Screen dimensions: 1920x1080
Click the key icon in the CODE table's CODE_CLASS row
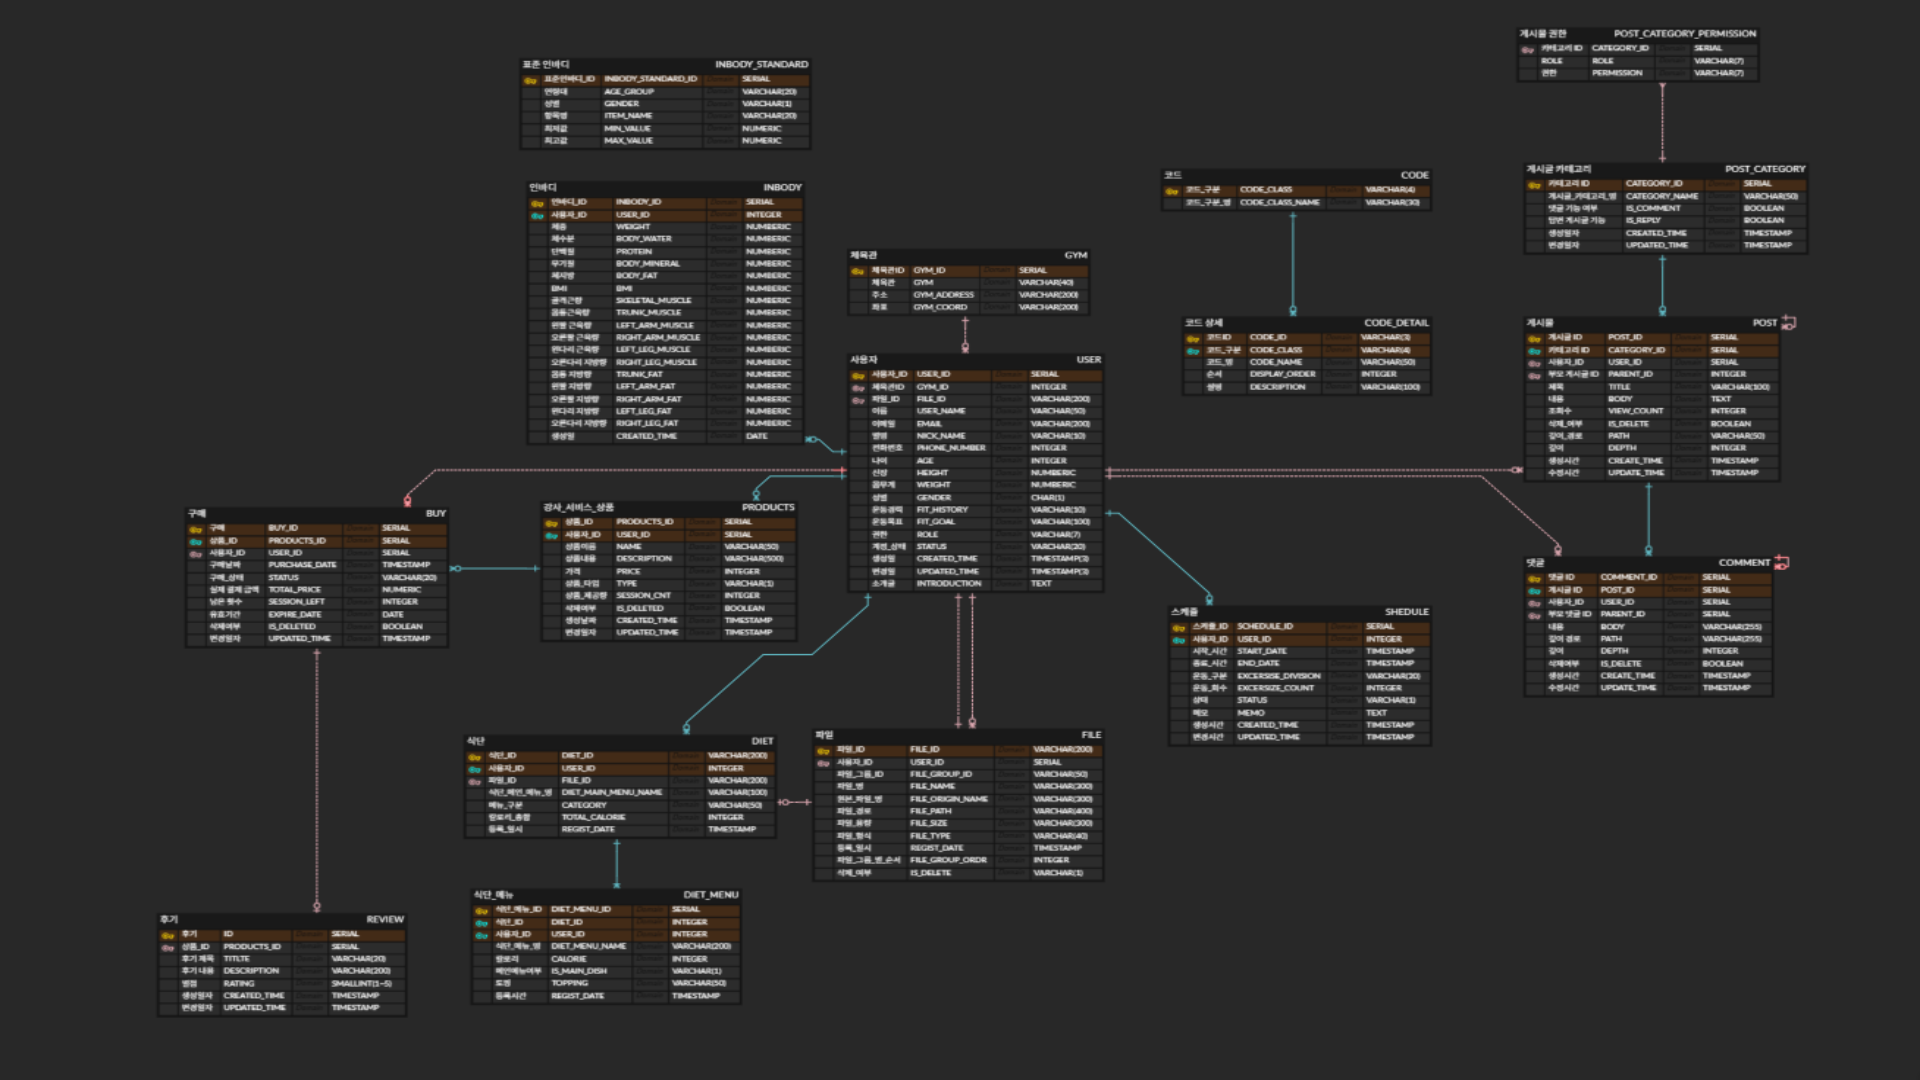pos(1171,190)
